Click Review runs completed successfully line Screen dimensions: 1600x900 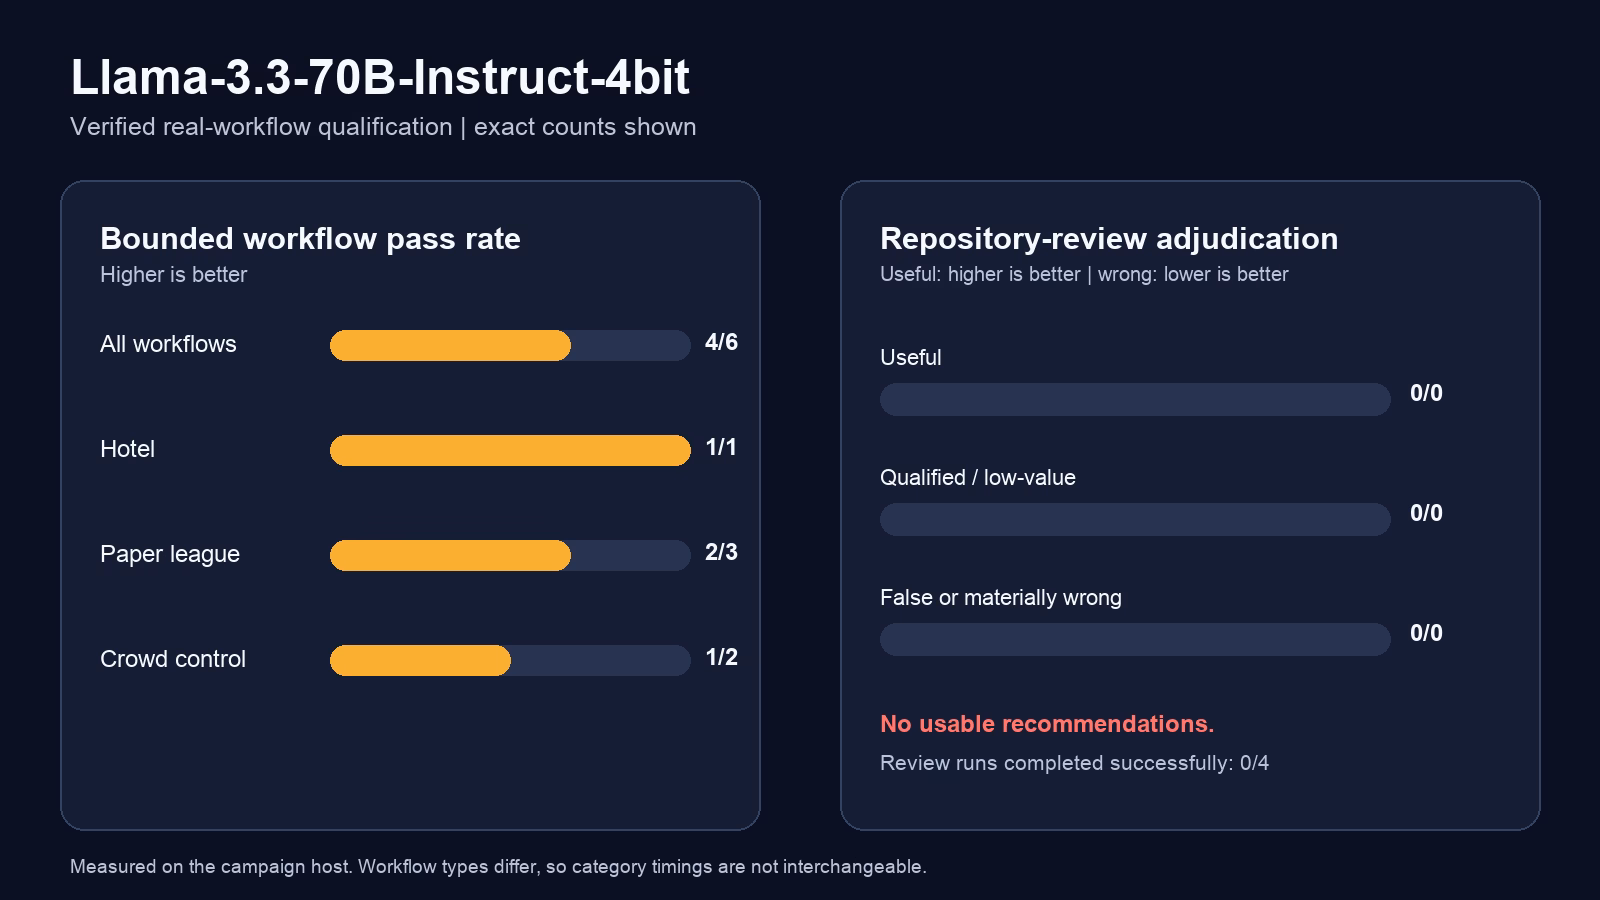[x=1074, y=763]
